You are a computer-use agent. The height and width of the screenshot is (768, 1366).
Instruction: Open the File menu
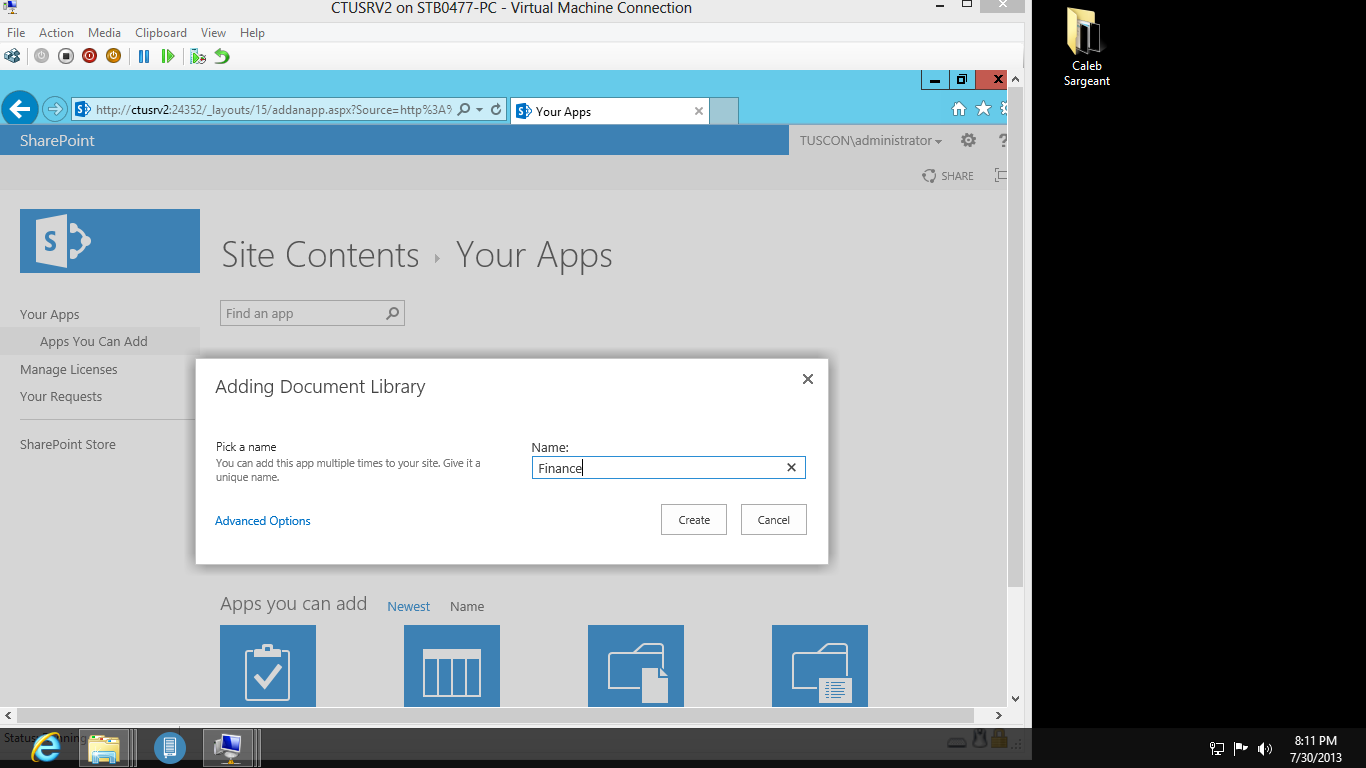(x=16, y=33)
